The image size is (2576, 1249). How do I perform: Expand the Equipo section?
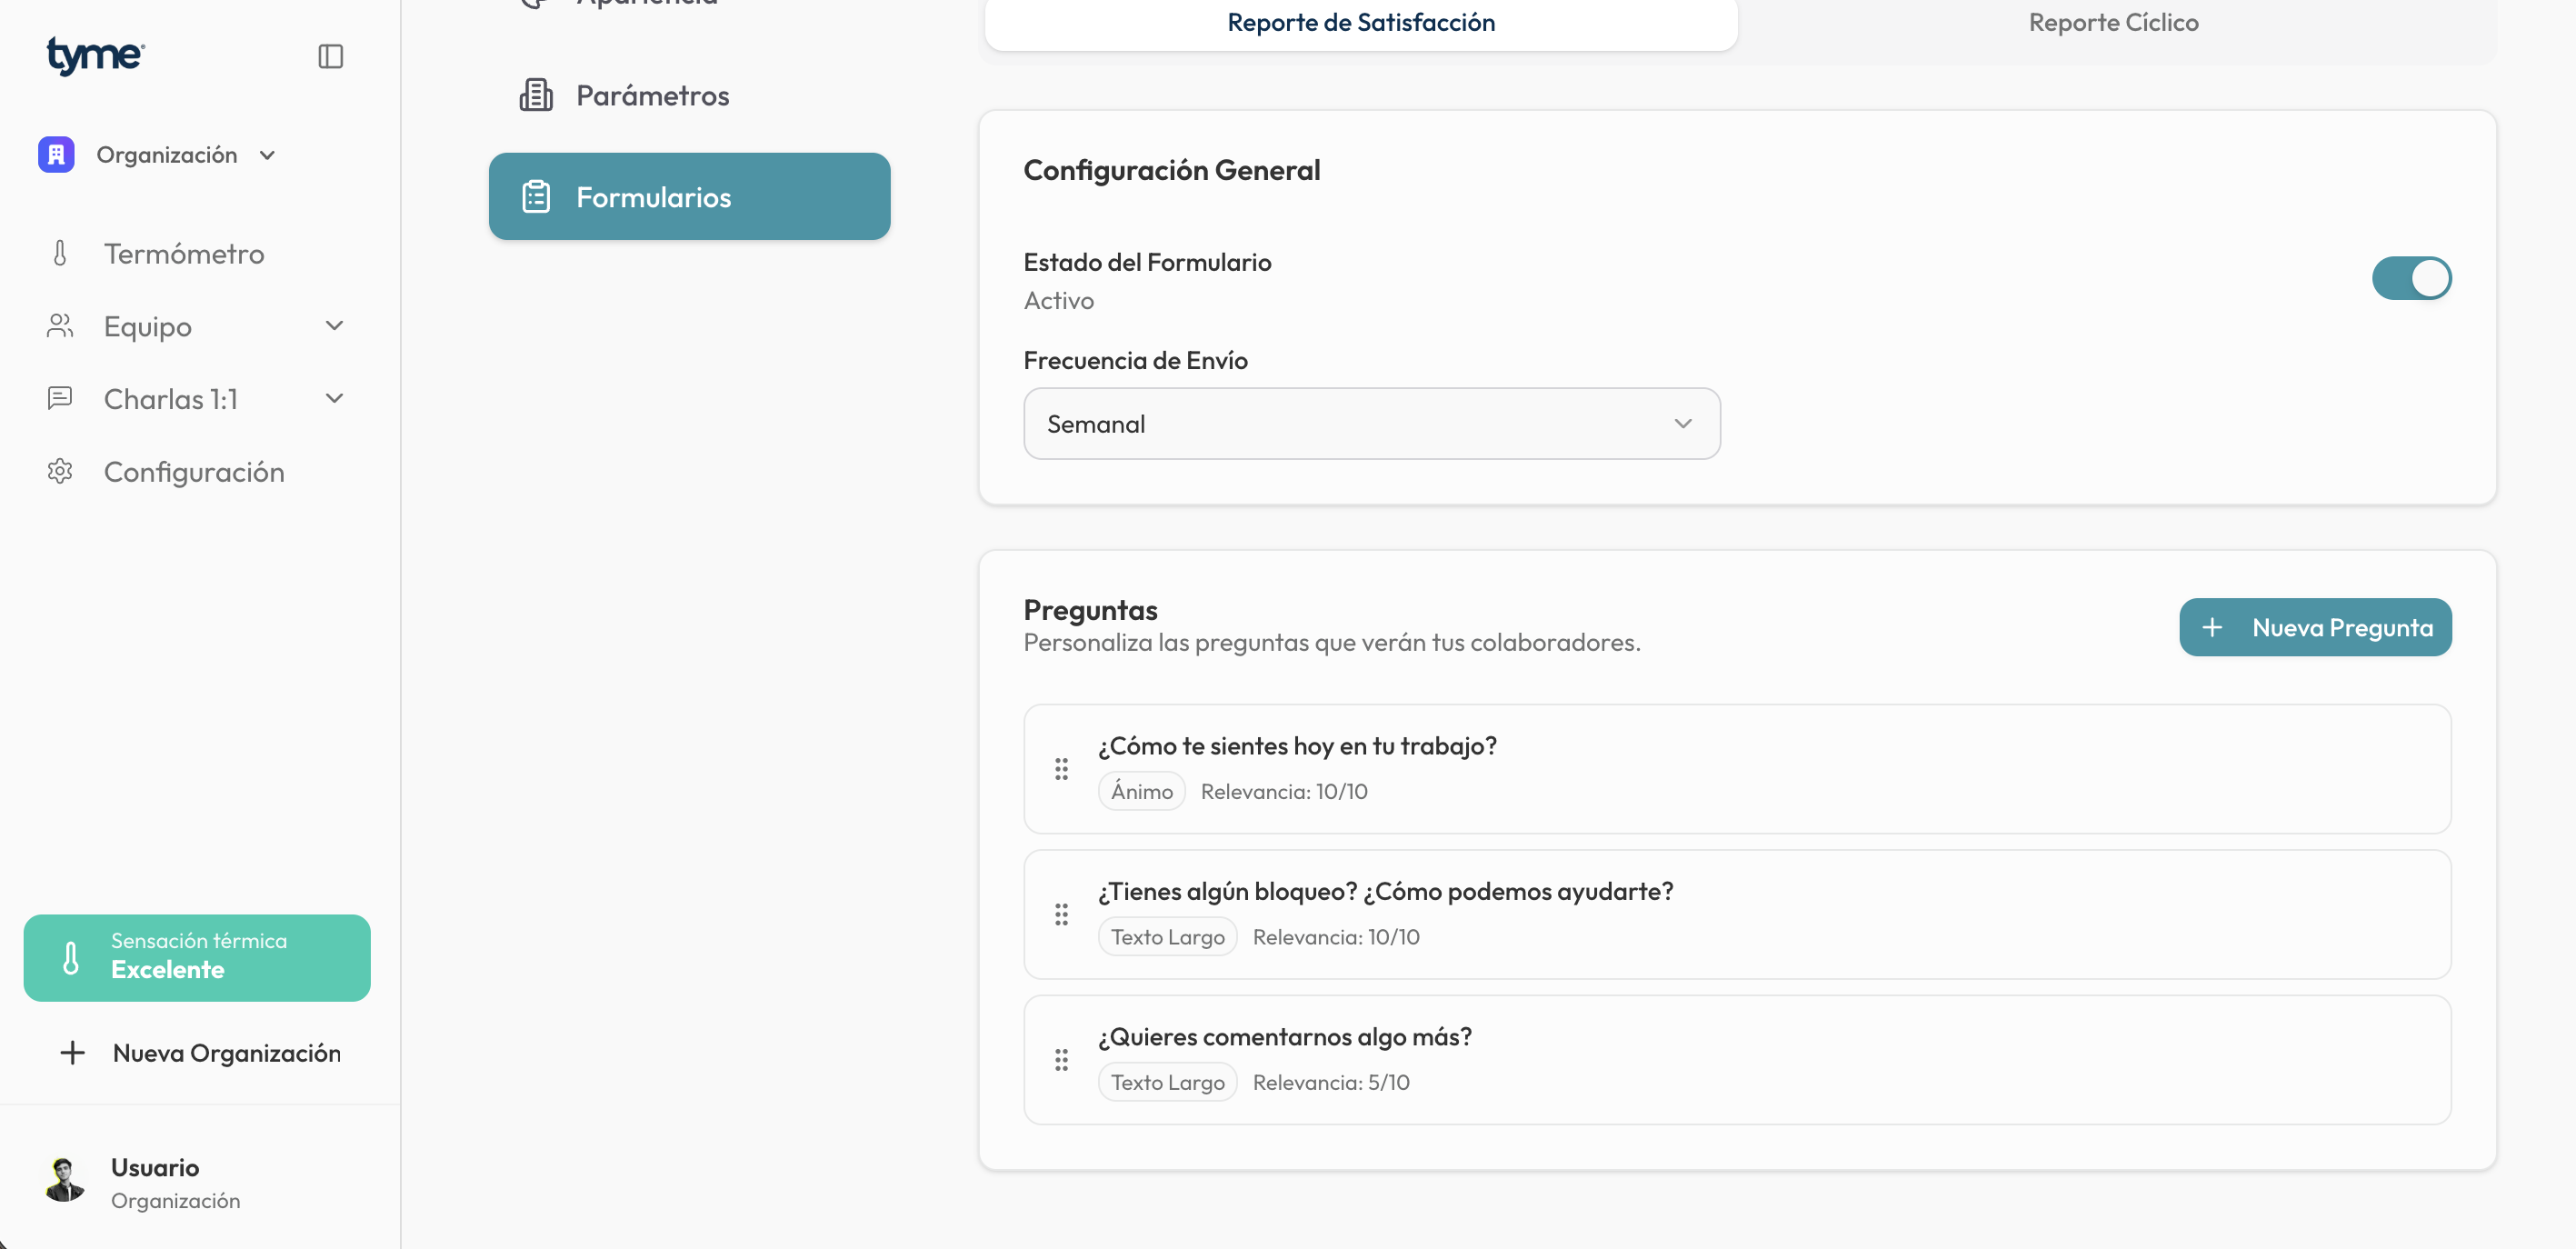tap(335, 325)
